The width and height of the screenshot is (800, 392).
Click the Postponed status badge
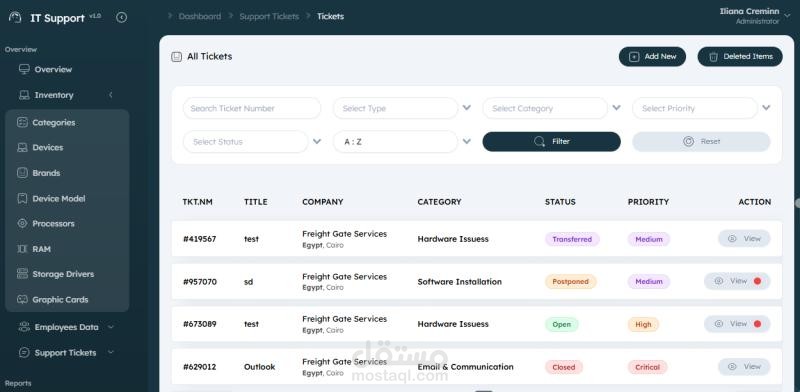[570, 281]
